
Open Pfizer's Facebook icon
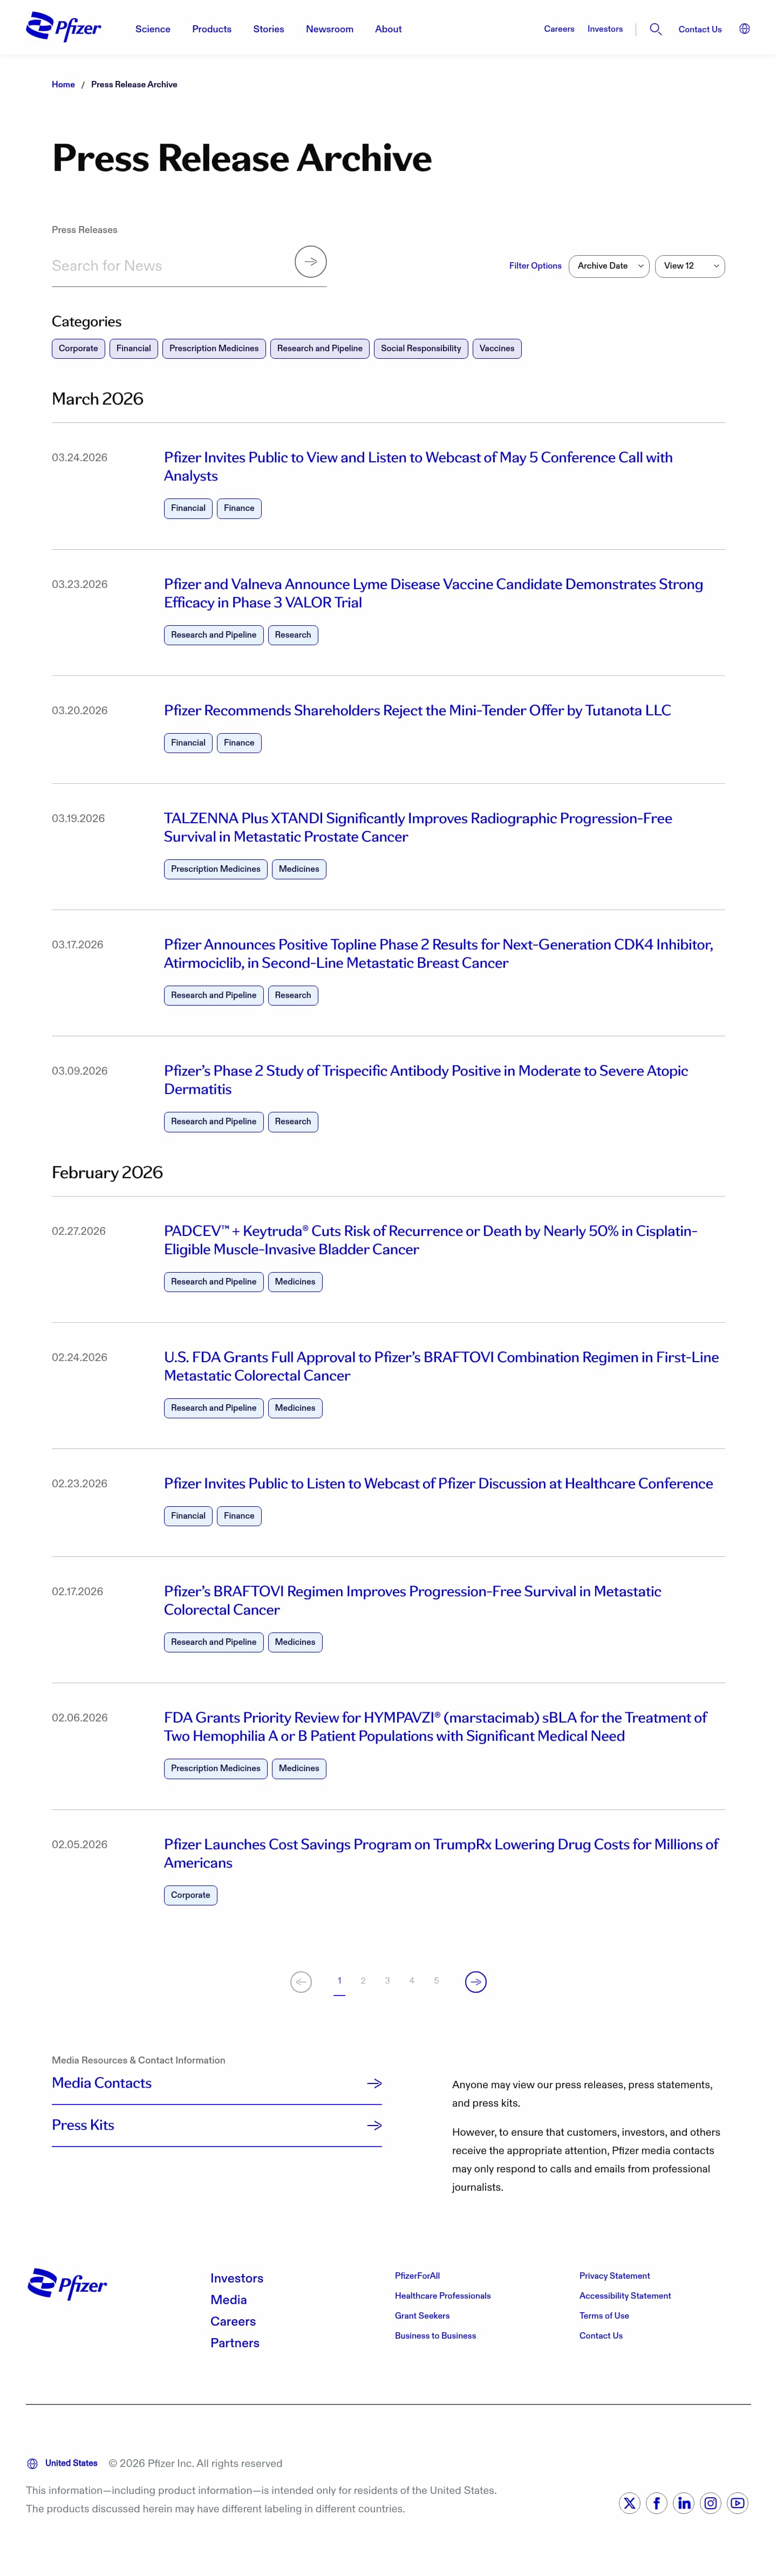click(657, 2502)
